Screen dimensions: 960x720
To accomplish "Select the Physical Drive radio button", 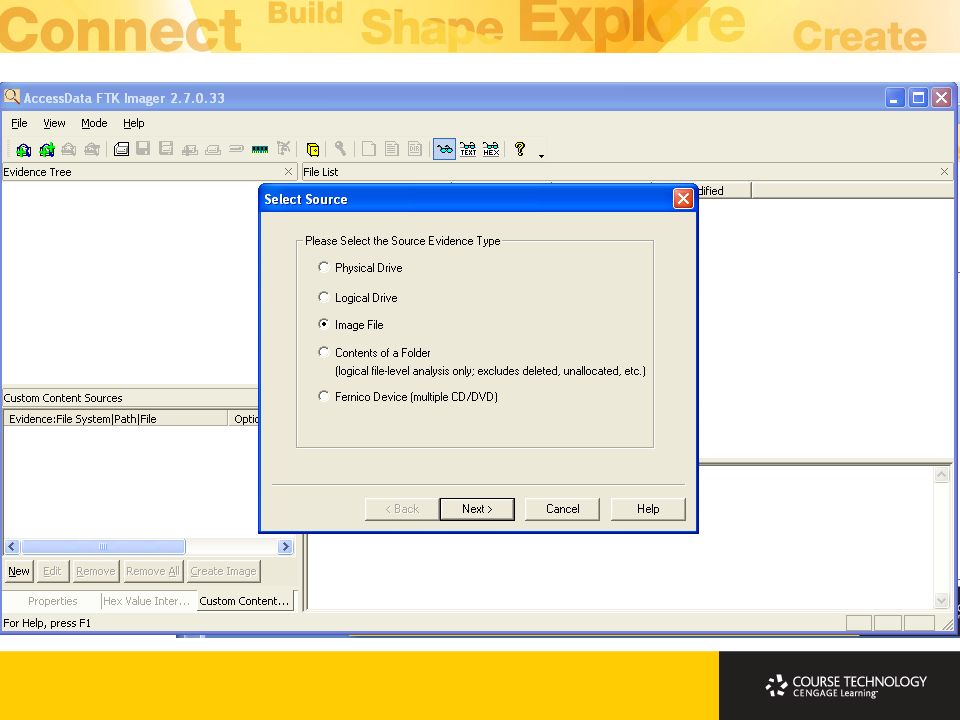I will 324,267.
